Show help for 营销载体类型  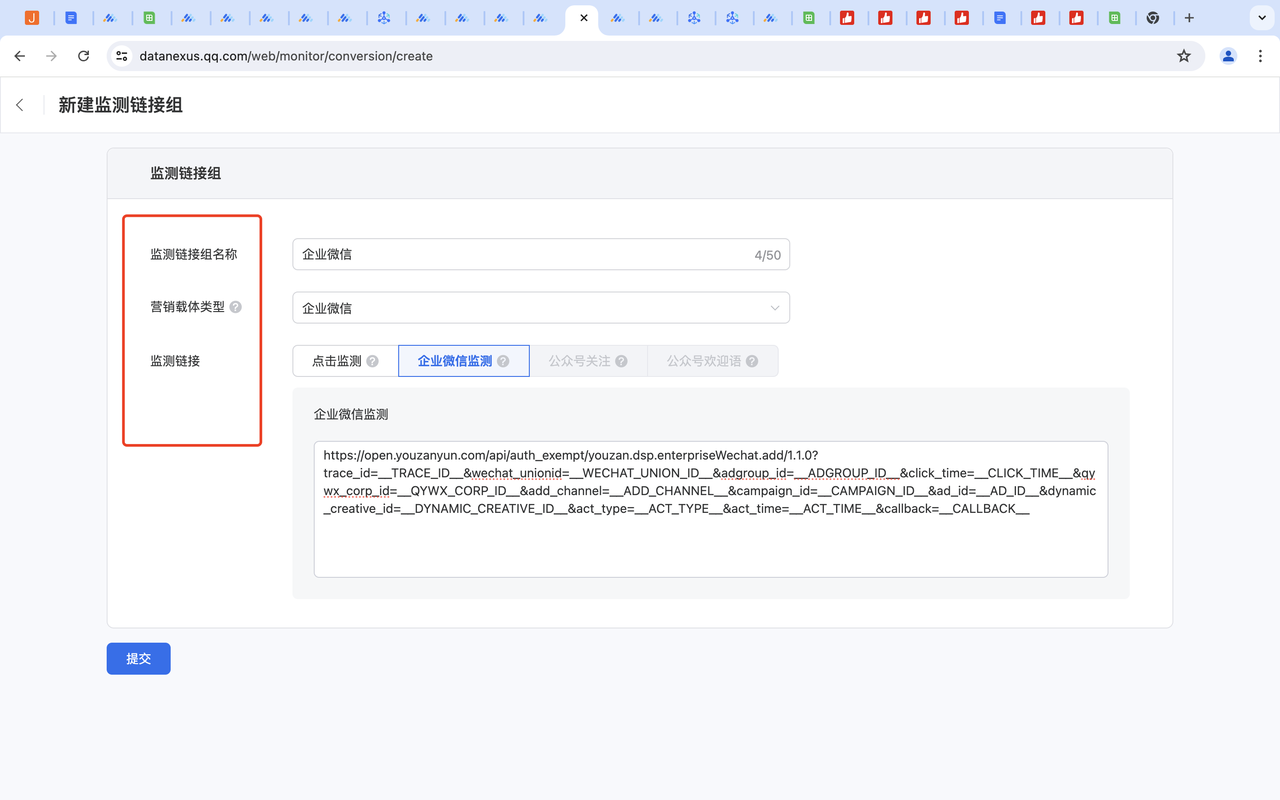point(236,307)
